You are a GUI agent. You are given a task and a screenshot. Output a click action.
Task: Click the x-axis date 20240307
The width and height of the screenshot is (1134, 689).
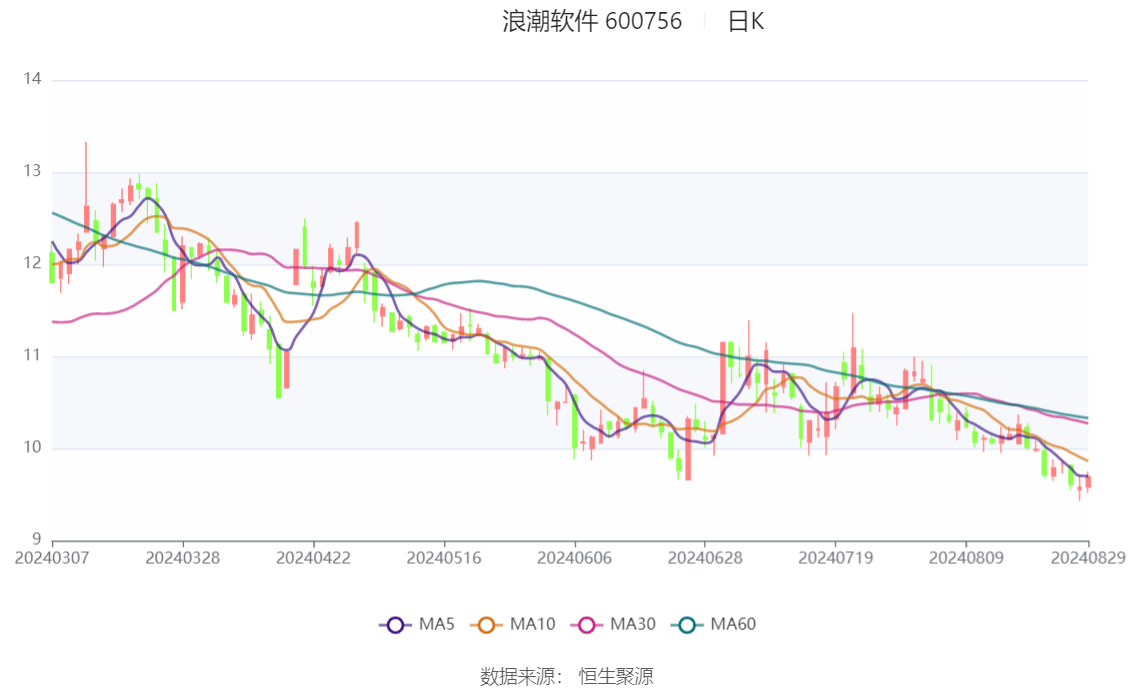(x=52, y=558)
